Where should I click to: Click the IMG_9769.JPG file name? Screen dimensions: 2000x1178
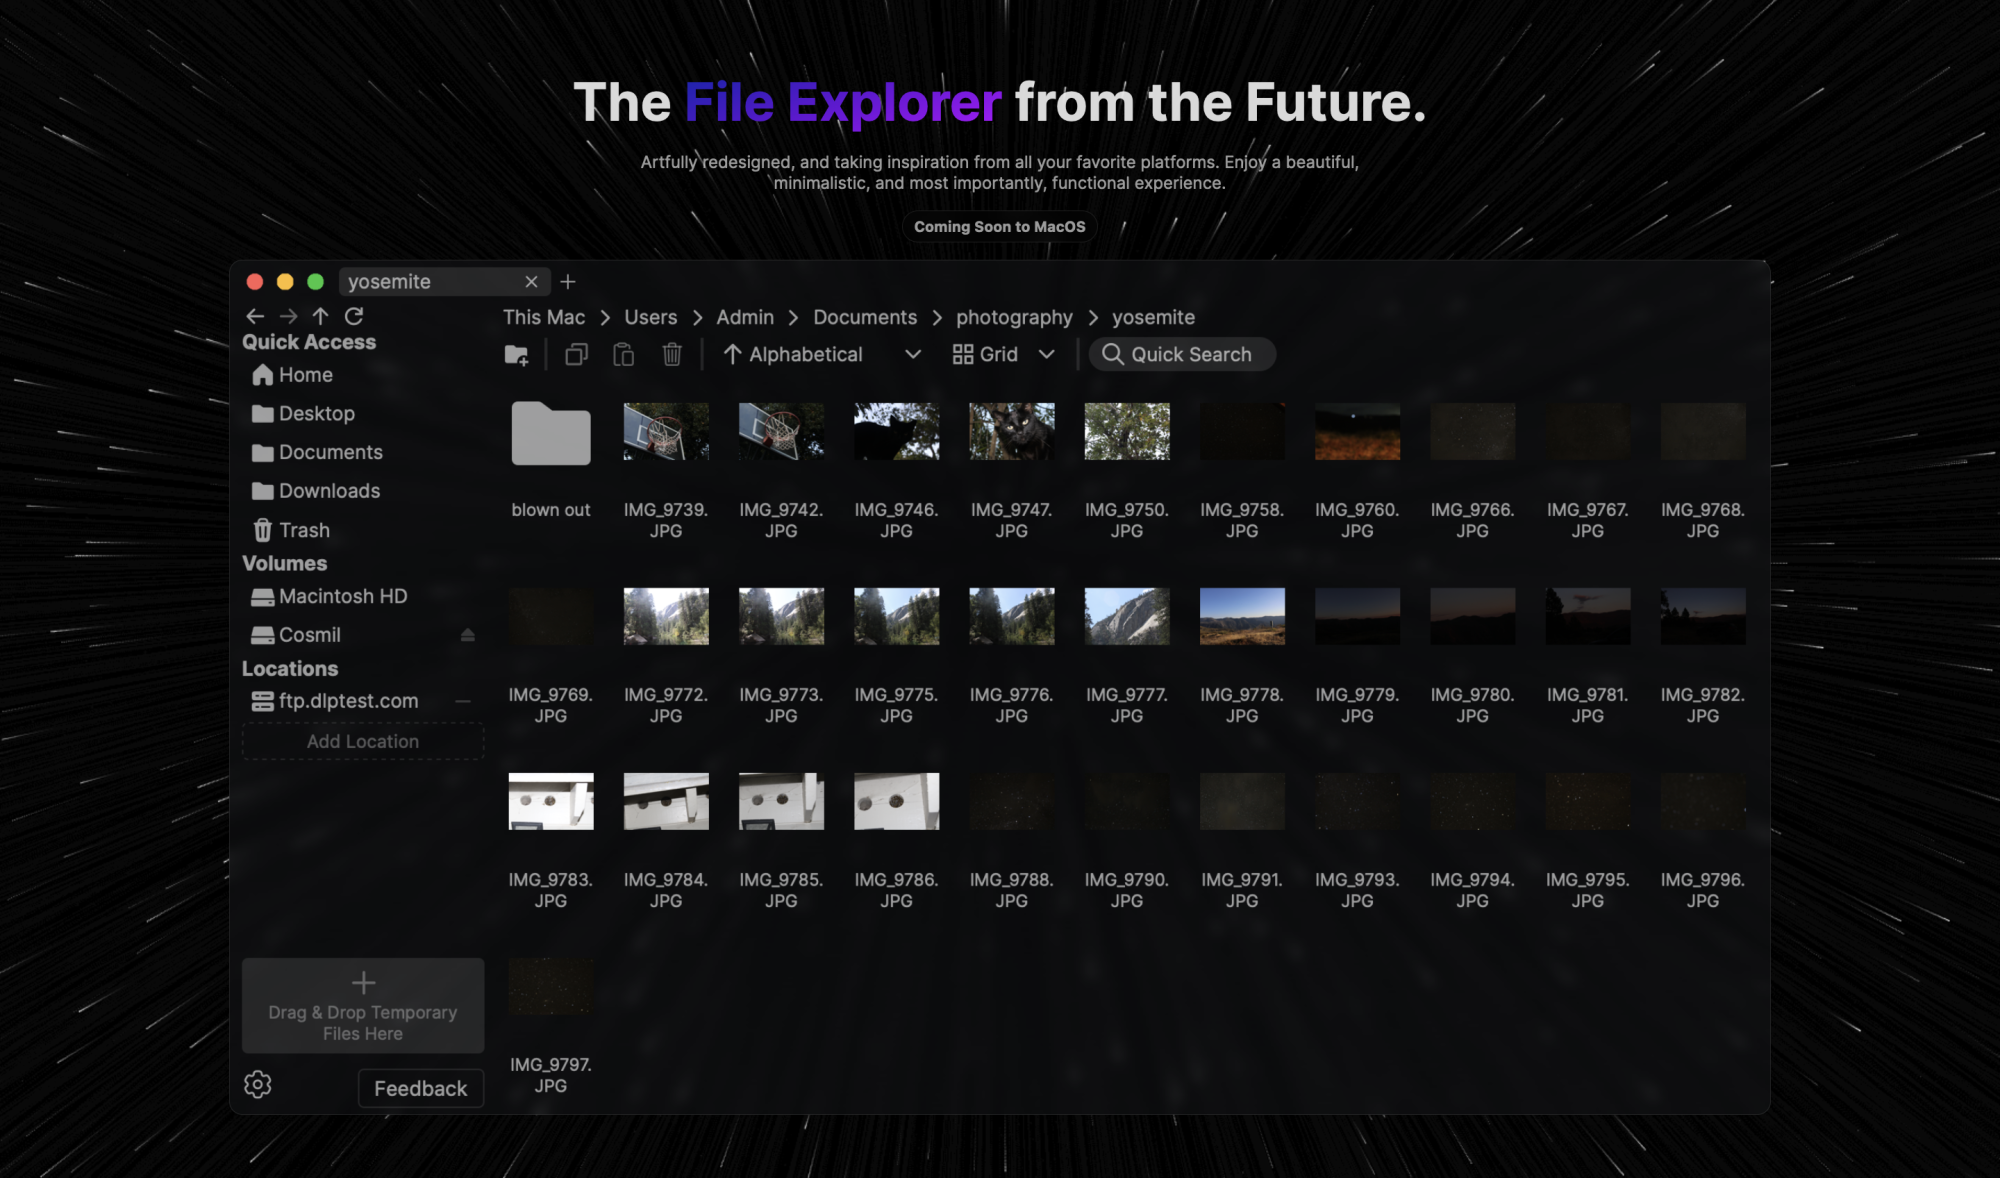tap(551, 705)
